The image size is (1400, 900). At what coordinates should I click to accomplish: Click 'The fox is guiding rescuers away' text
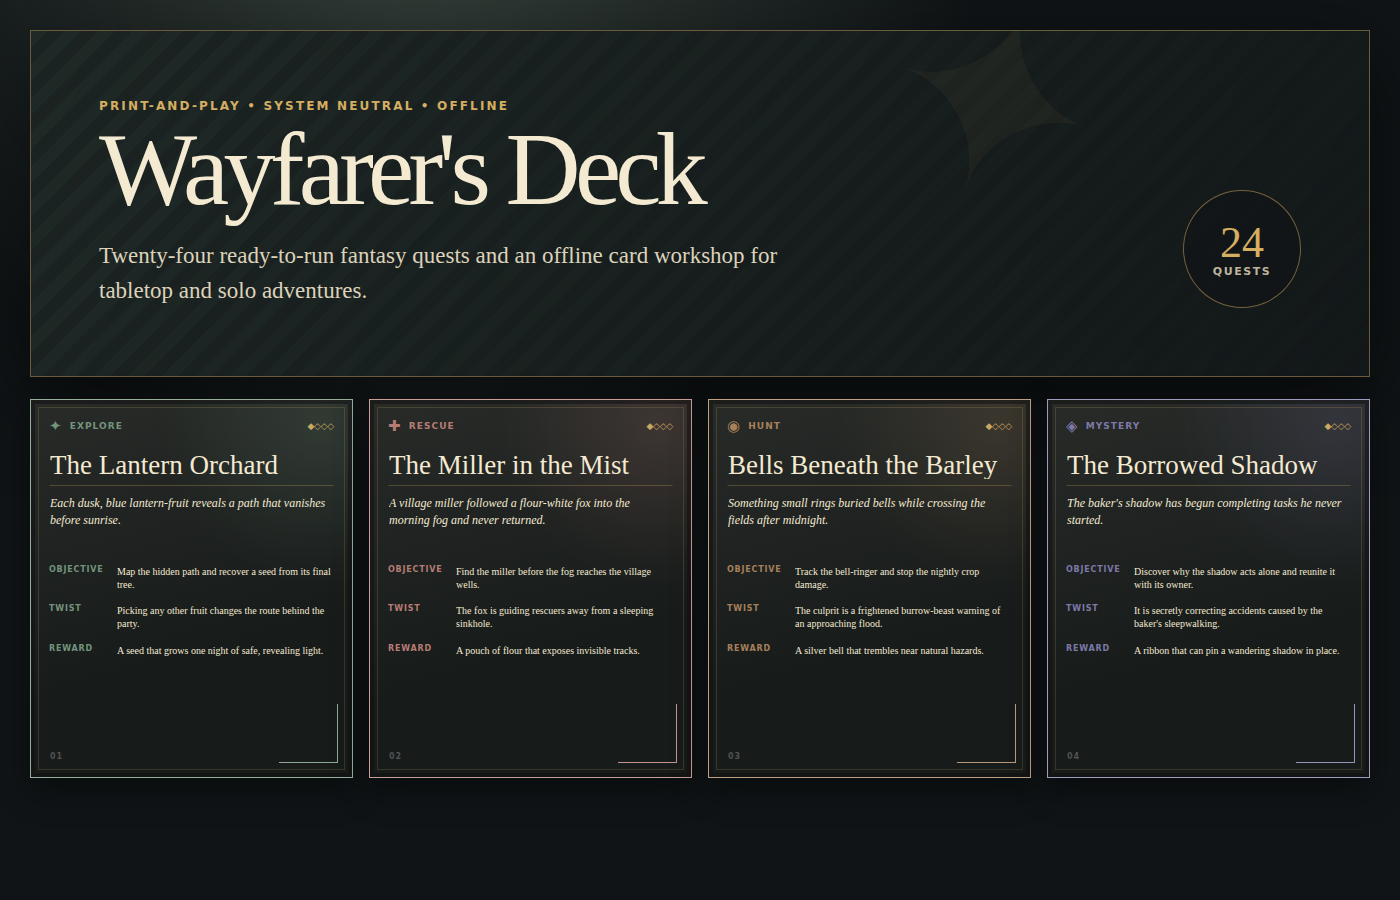555,617
